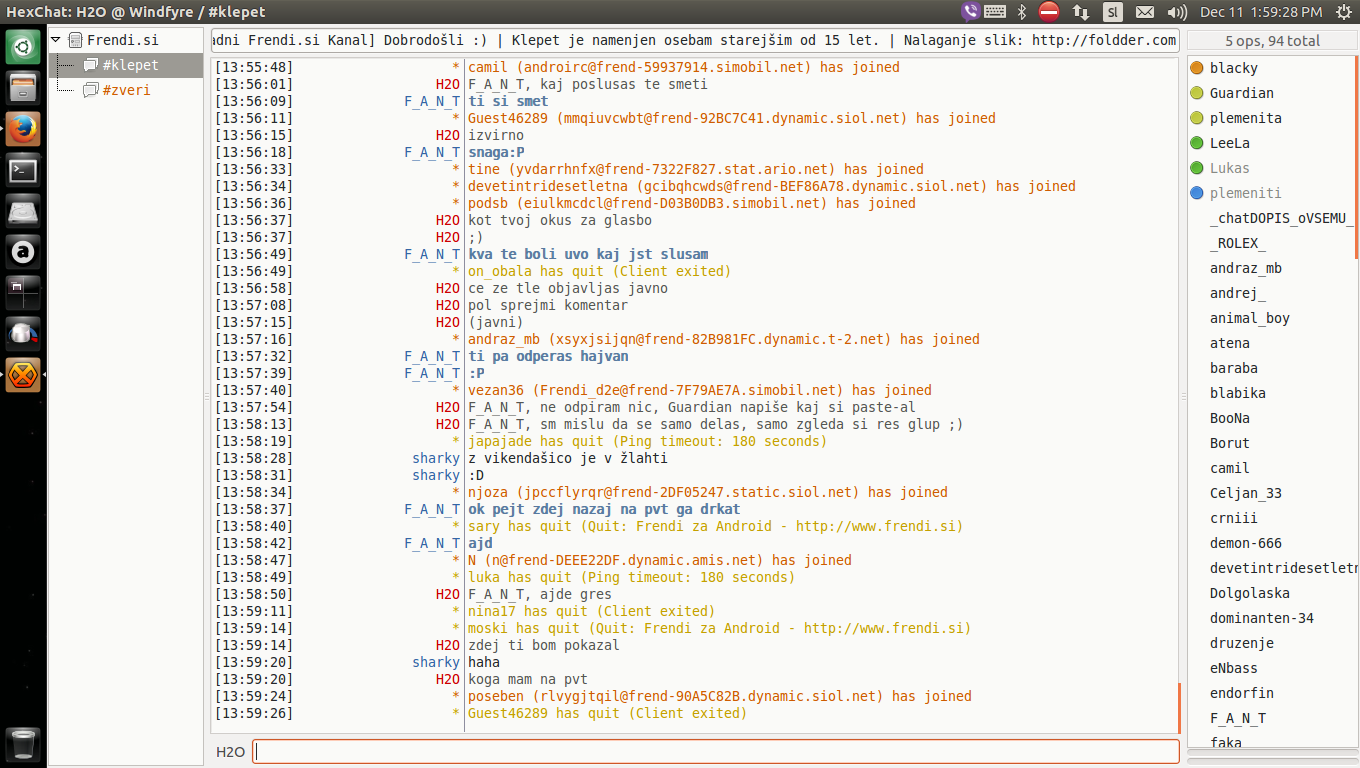
Task: Click the channel topic bar
Action: pyautogui.click(x=695, y=40)
